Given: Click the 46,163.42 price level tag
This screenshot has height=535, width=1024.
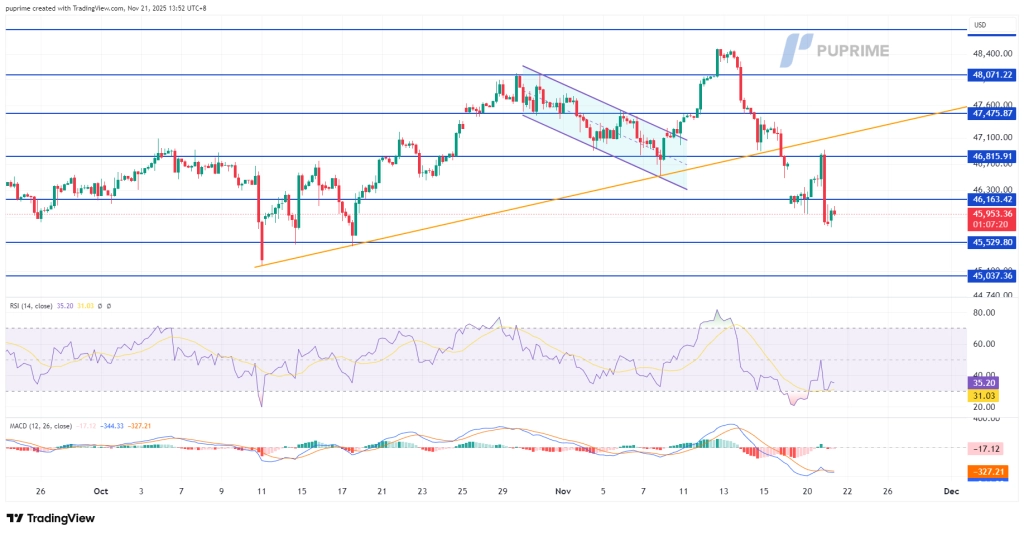Looking at the screenshot, I should (x=991, y=200).
